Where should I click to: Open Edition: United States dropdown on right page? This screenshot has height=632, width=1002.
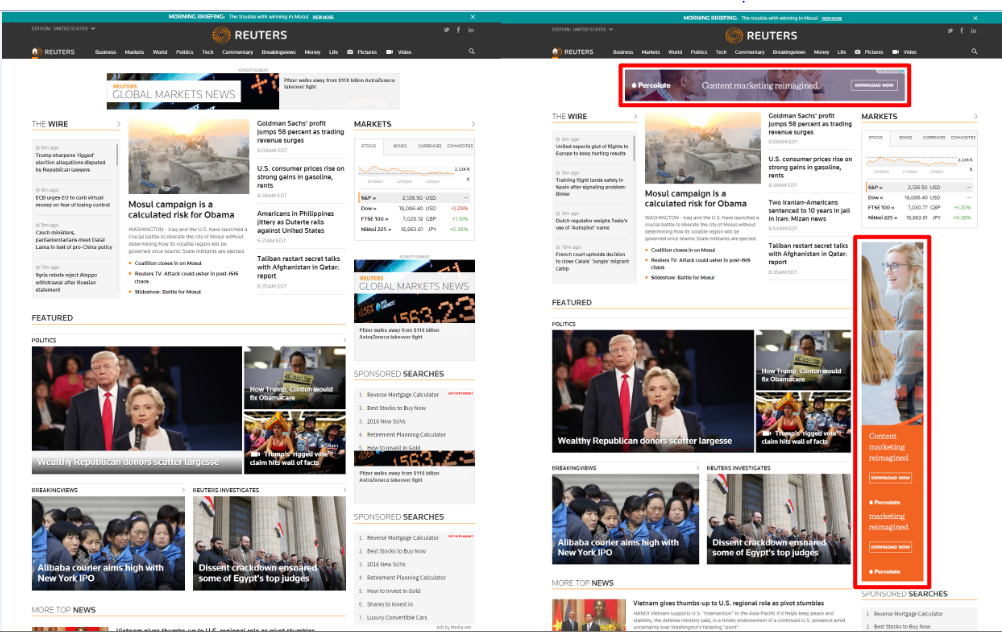point(582,29)
